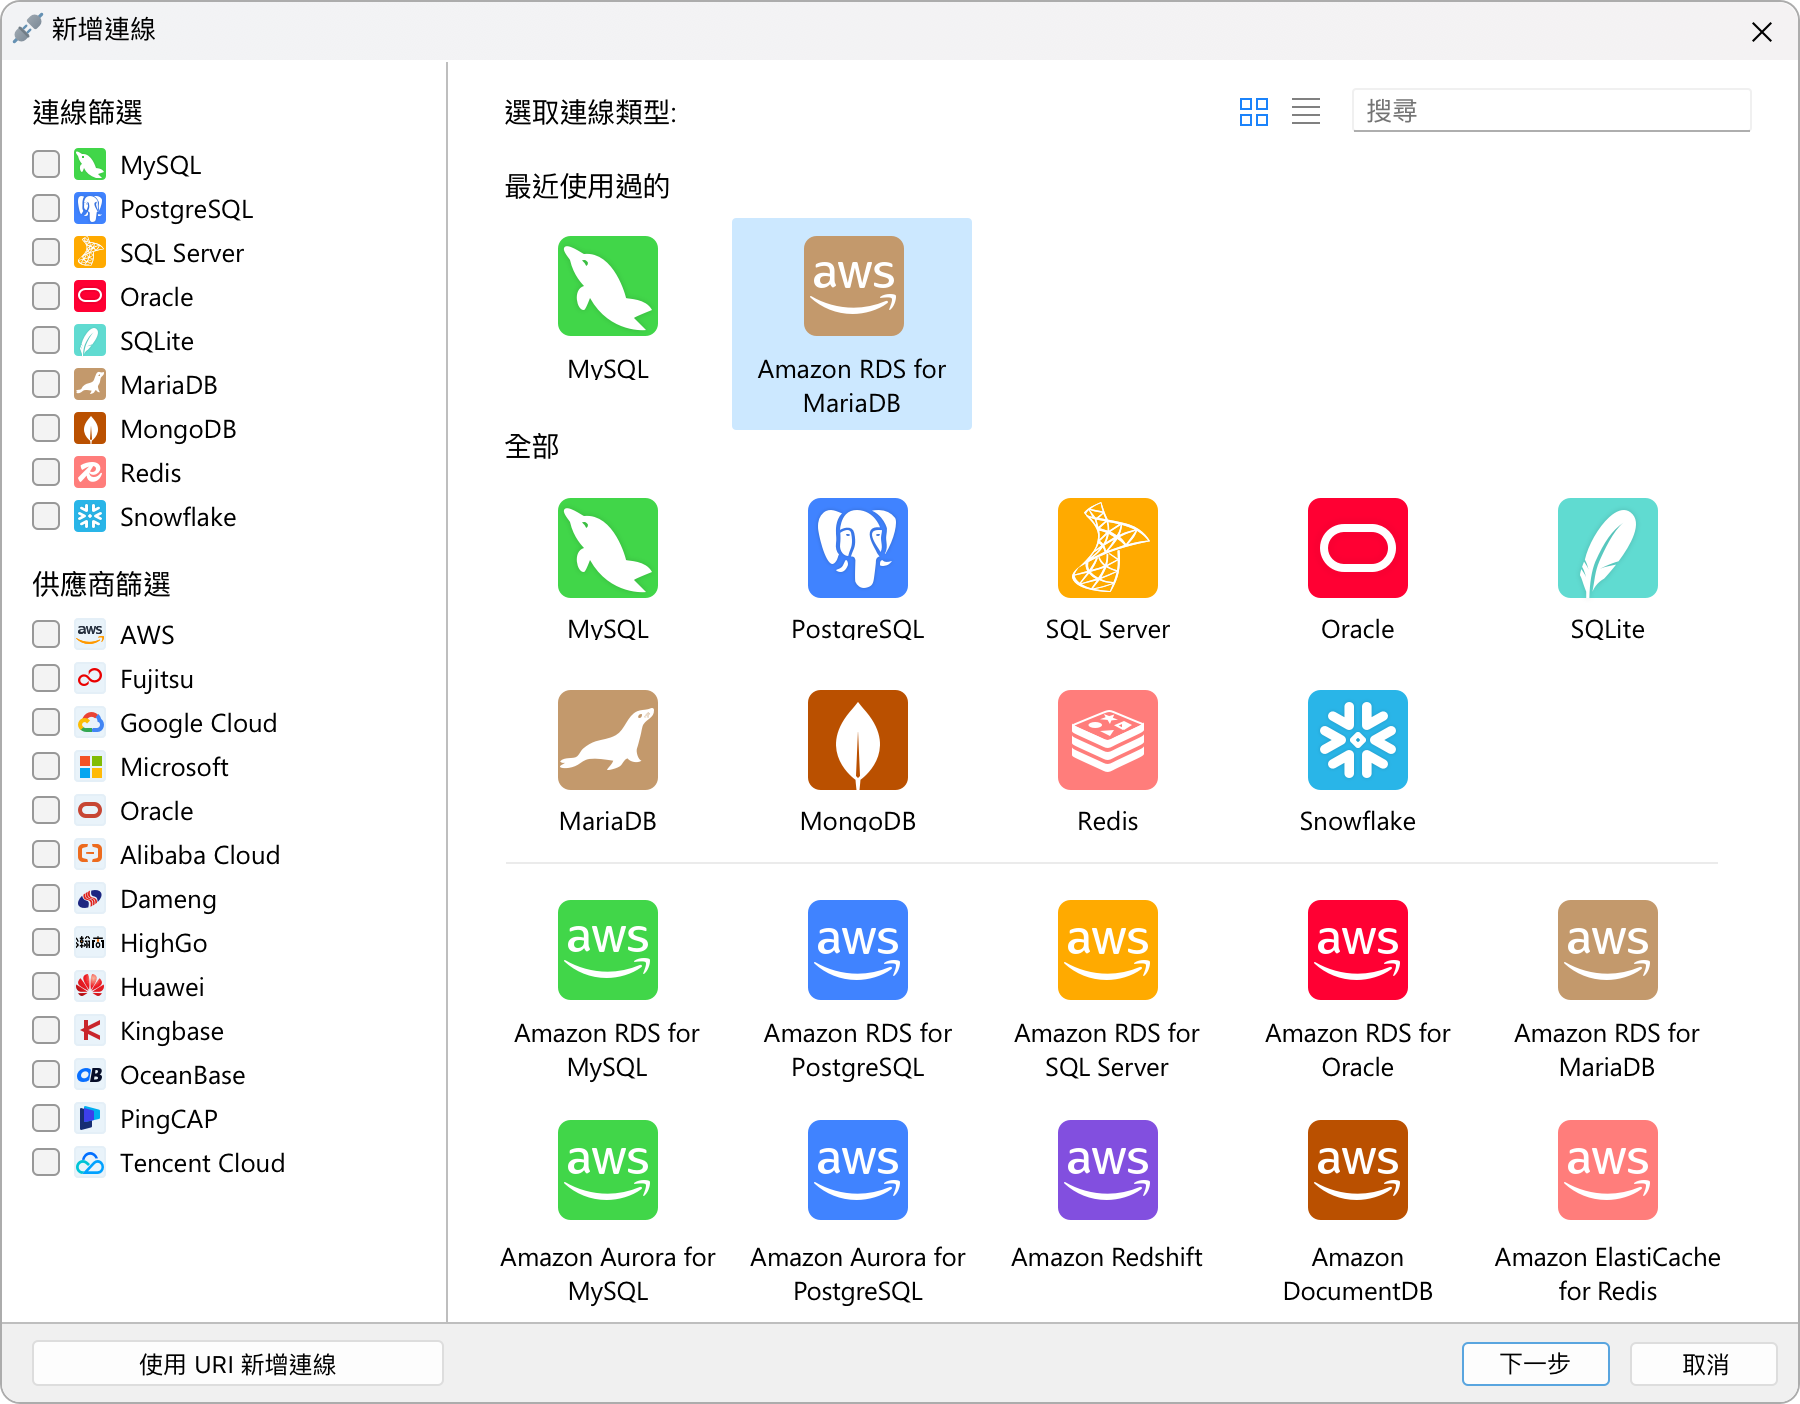1800x1404 pixels.
Task: Tick the Alibaba Cloud vendor checkbox
Action: pos(46,854)
